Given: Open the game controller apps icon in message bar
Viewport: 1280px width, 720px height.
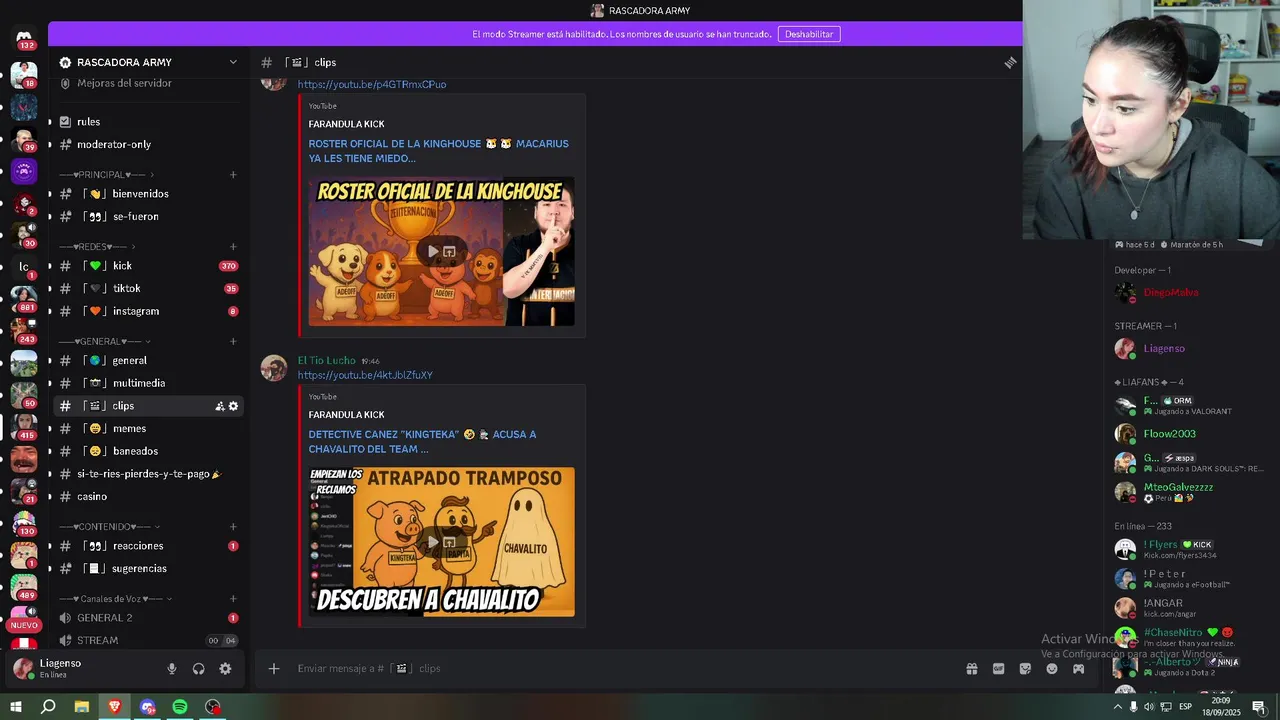Looking at the screenshot, I should 1078,669.
